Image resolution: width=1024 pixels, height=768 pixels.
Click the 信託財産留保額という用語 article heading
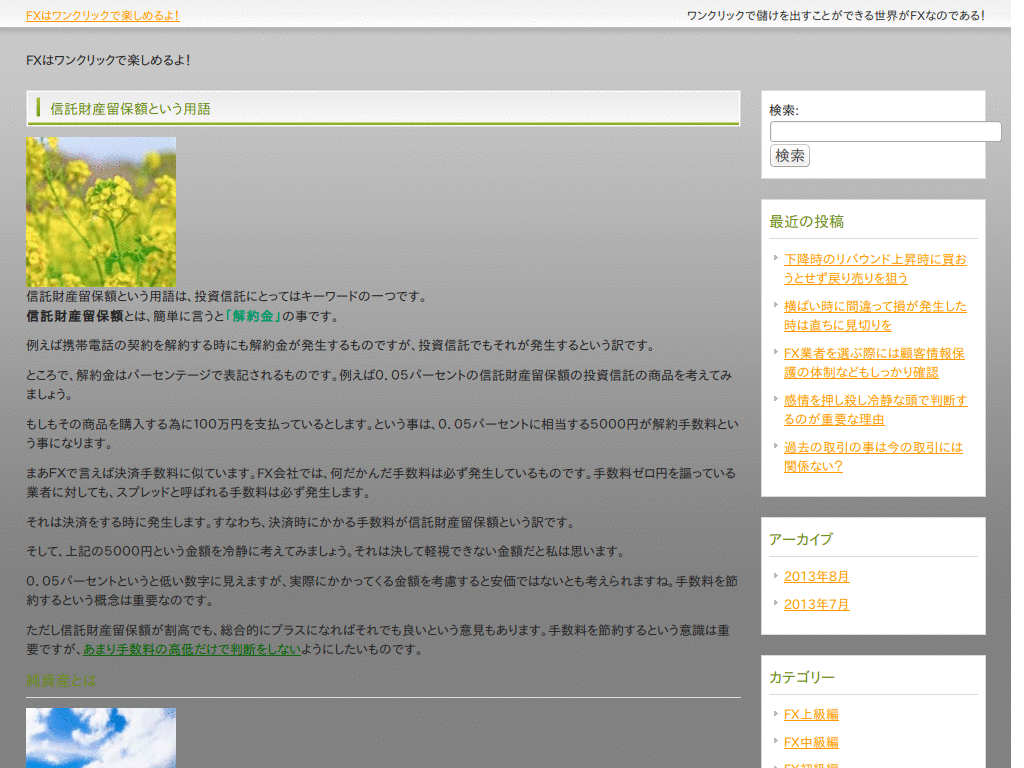(x=130, y=109)
